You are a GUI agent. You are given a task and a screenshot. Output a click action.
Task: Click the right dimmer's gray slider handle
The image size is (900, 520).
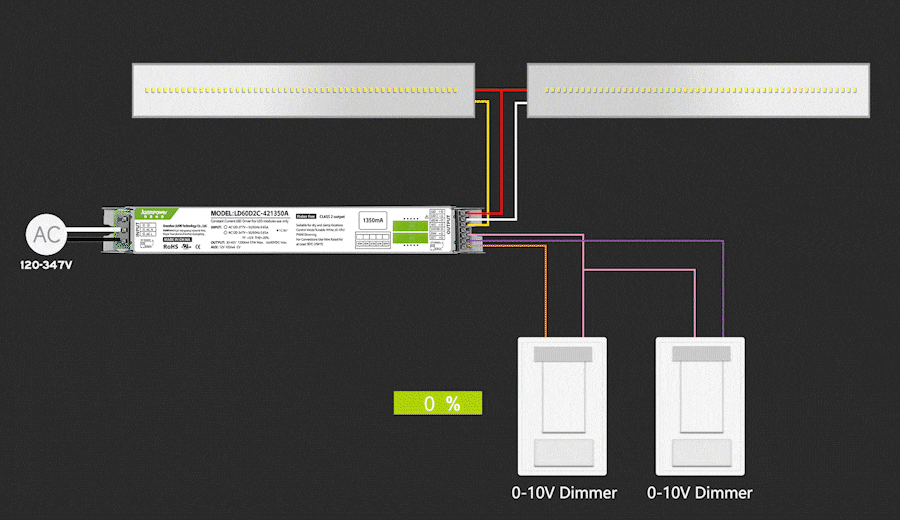coord(699,355)
